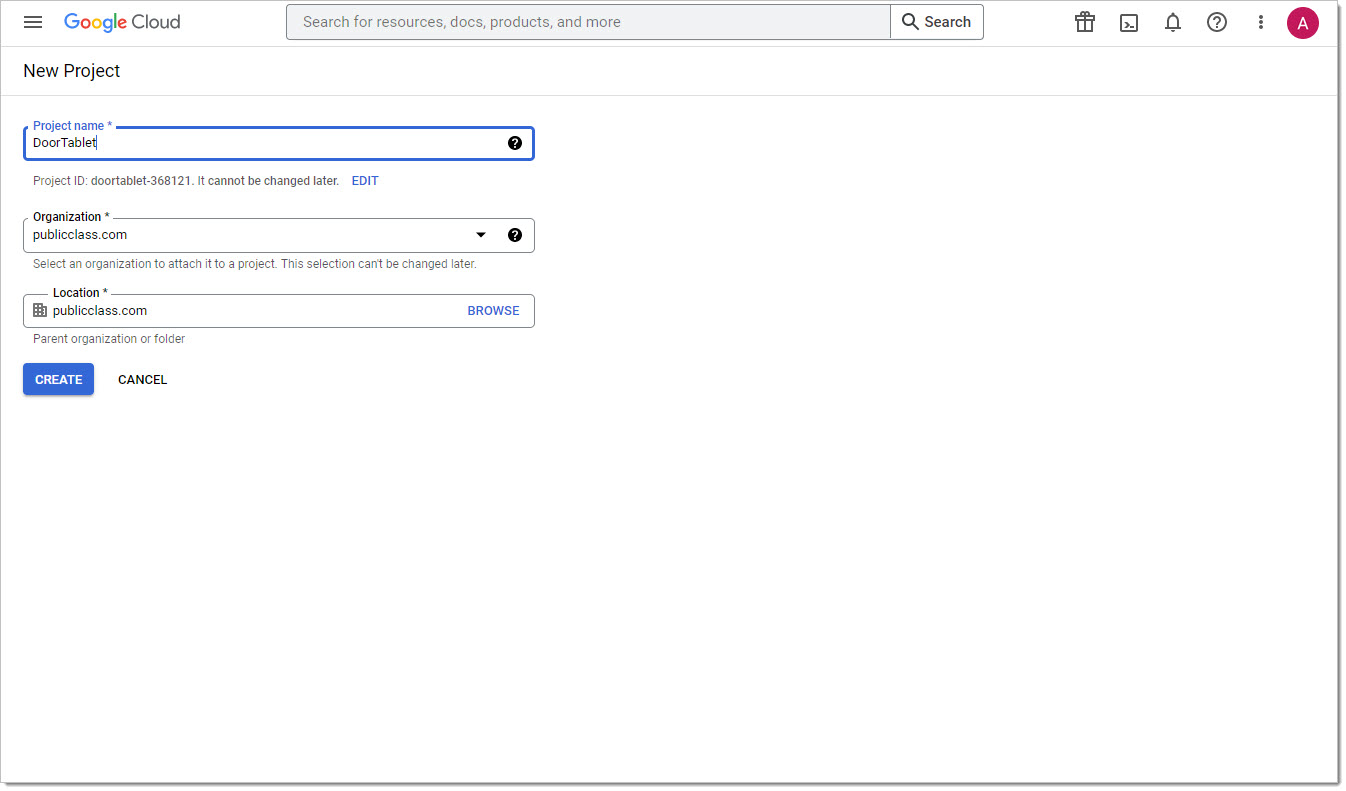This screenshot has height=791, width=1346.
Task: Expand the Organization dropdown arrow
Action: [x=481, y=235]
